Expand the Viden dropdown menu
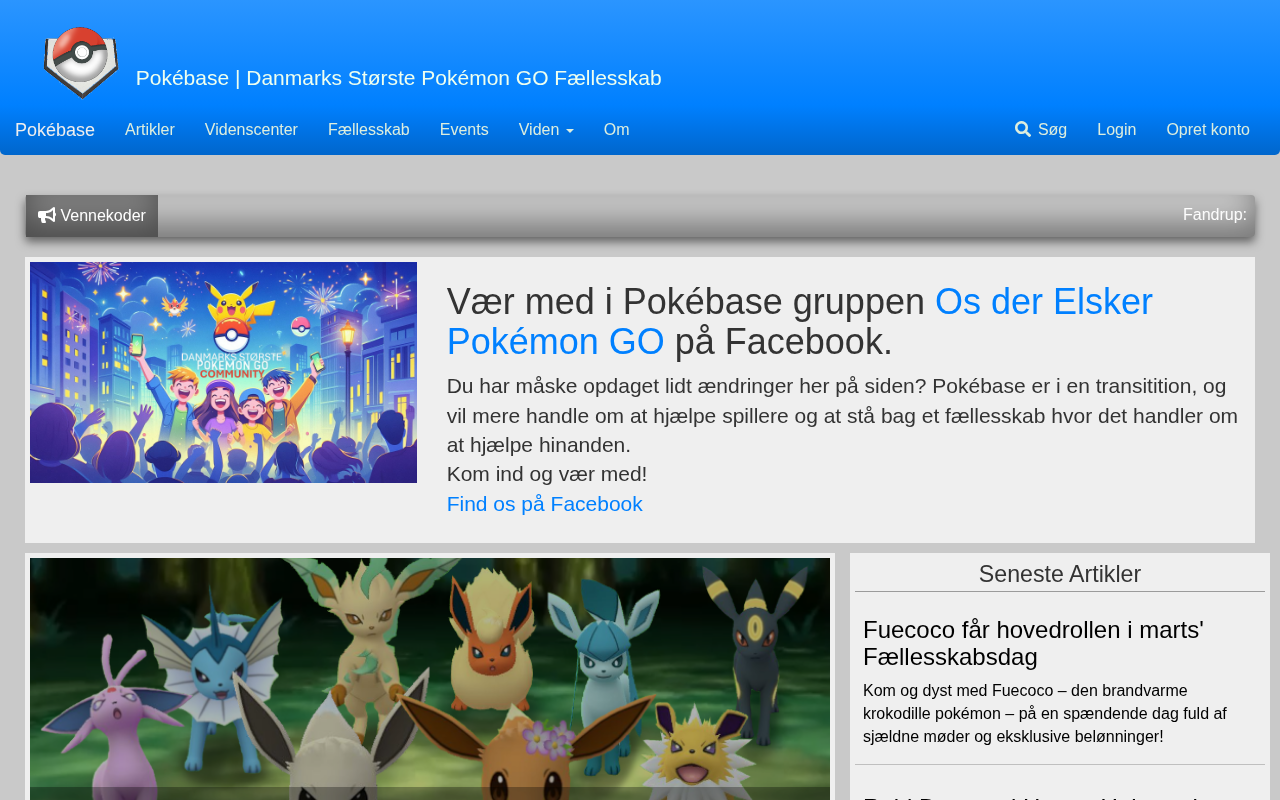 click(546, 130)
